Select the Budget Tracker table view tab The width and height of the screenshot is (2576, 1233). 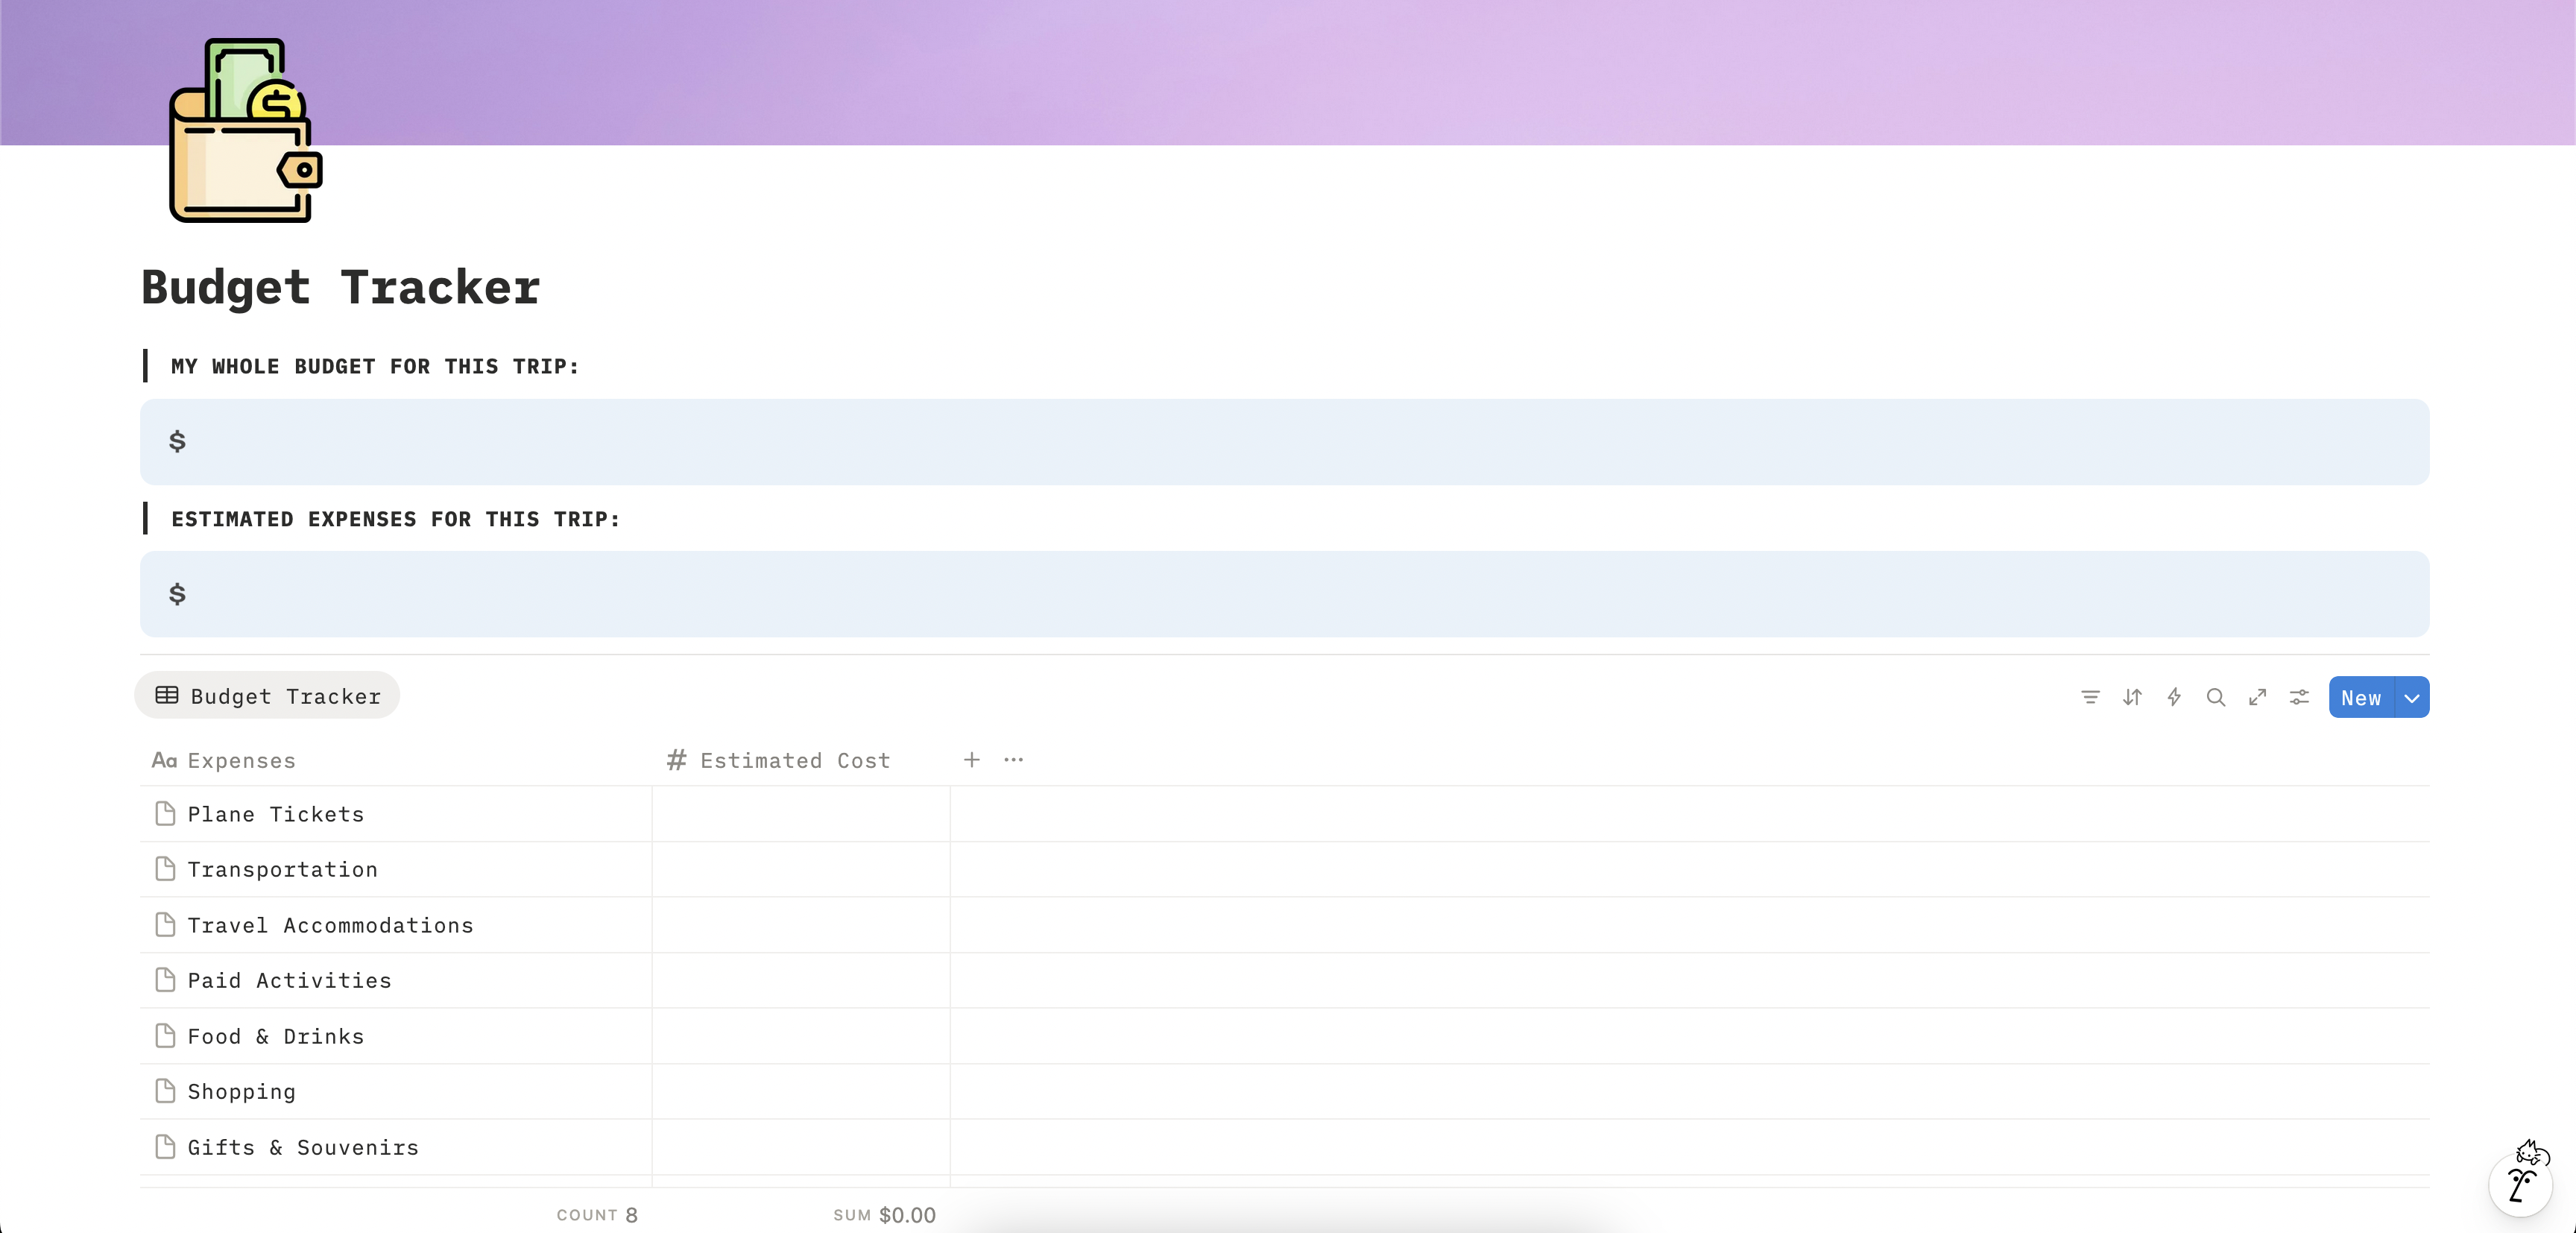pyautogui.click(x=267, y=696)
